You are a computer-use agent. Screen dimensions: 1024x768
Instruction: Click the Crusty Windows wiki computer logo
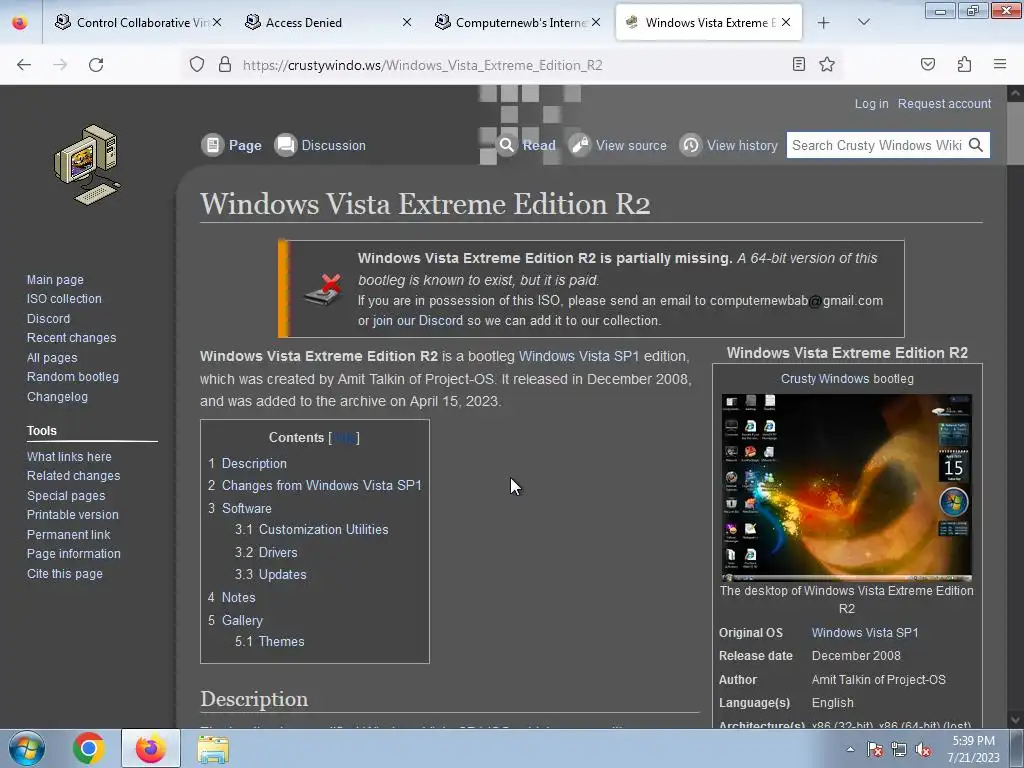point(87,165)
